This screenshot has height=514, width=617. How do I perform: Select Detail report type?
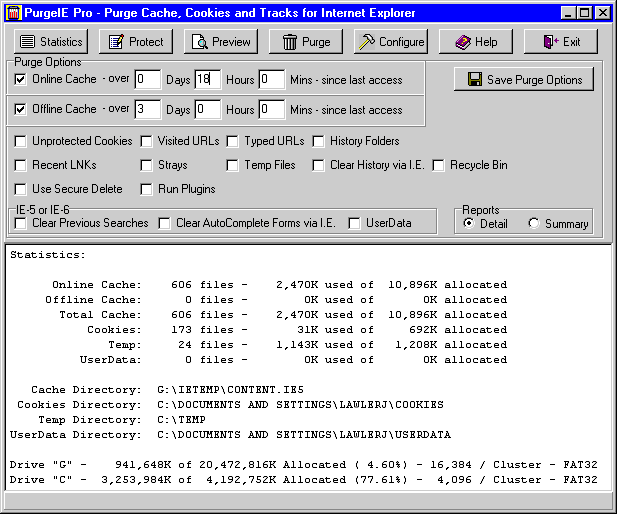pos(469,223)
